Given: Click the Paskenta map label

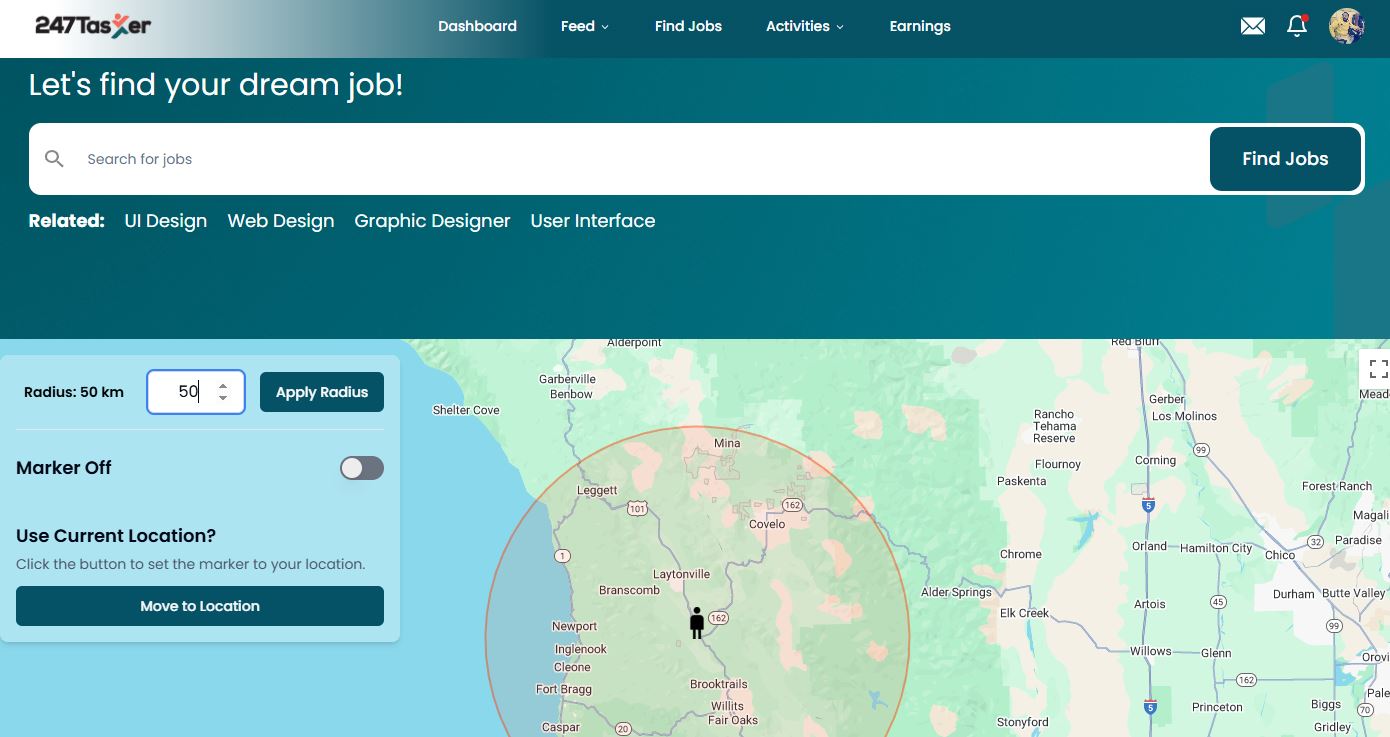Looking at the screenshot, I should [x=1022, y=481].
